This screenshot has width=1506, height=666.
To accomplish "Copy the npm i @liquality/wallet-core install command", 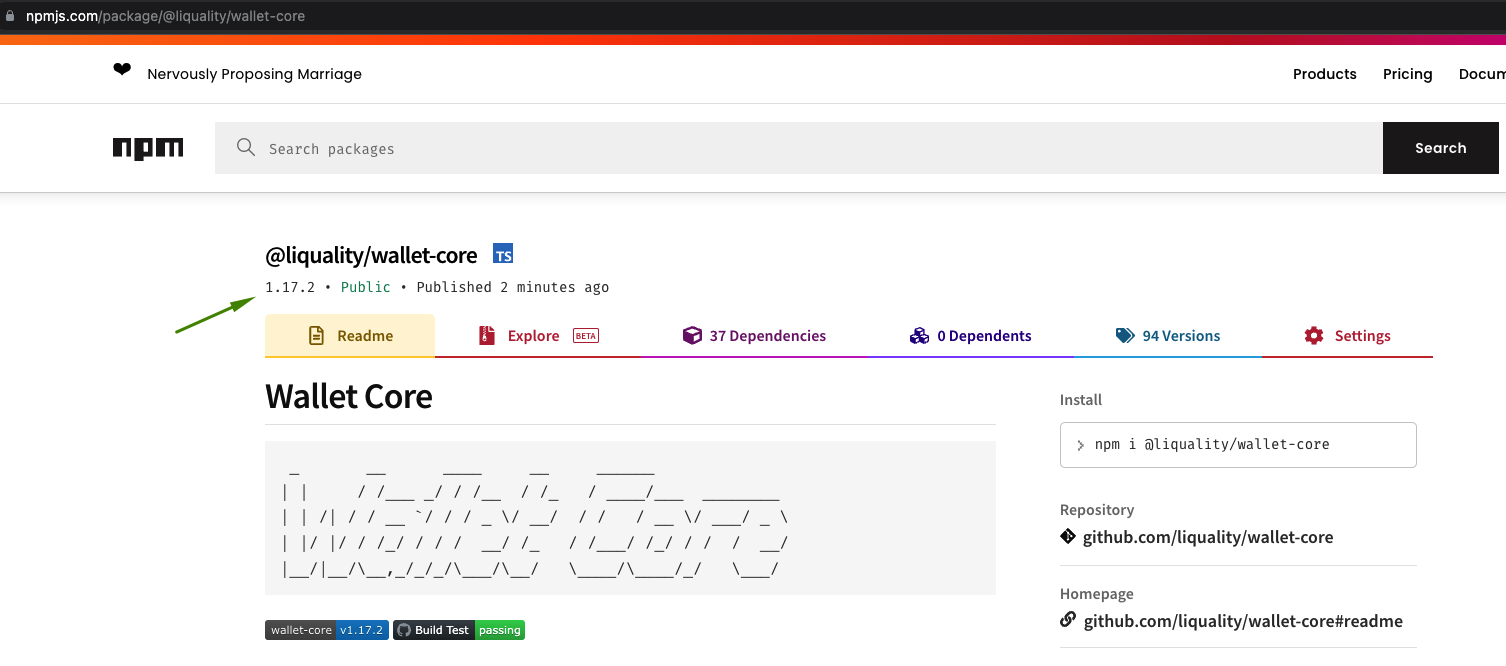I will pos(1238,445).
